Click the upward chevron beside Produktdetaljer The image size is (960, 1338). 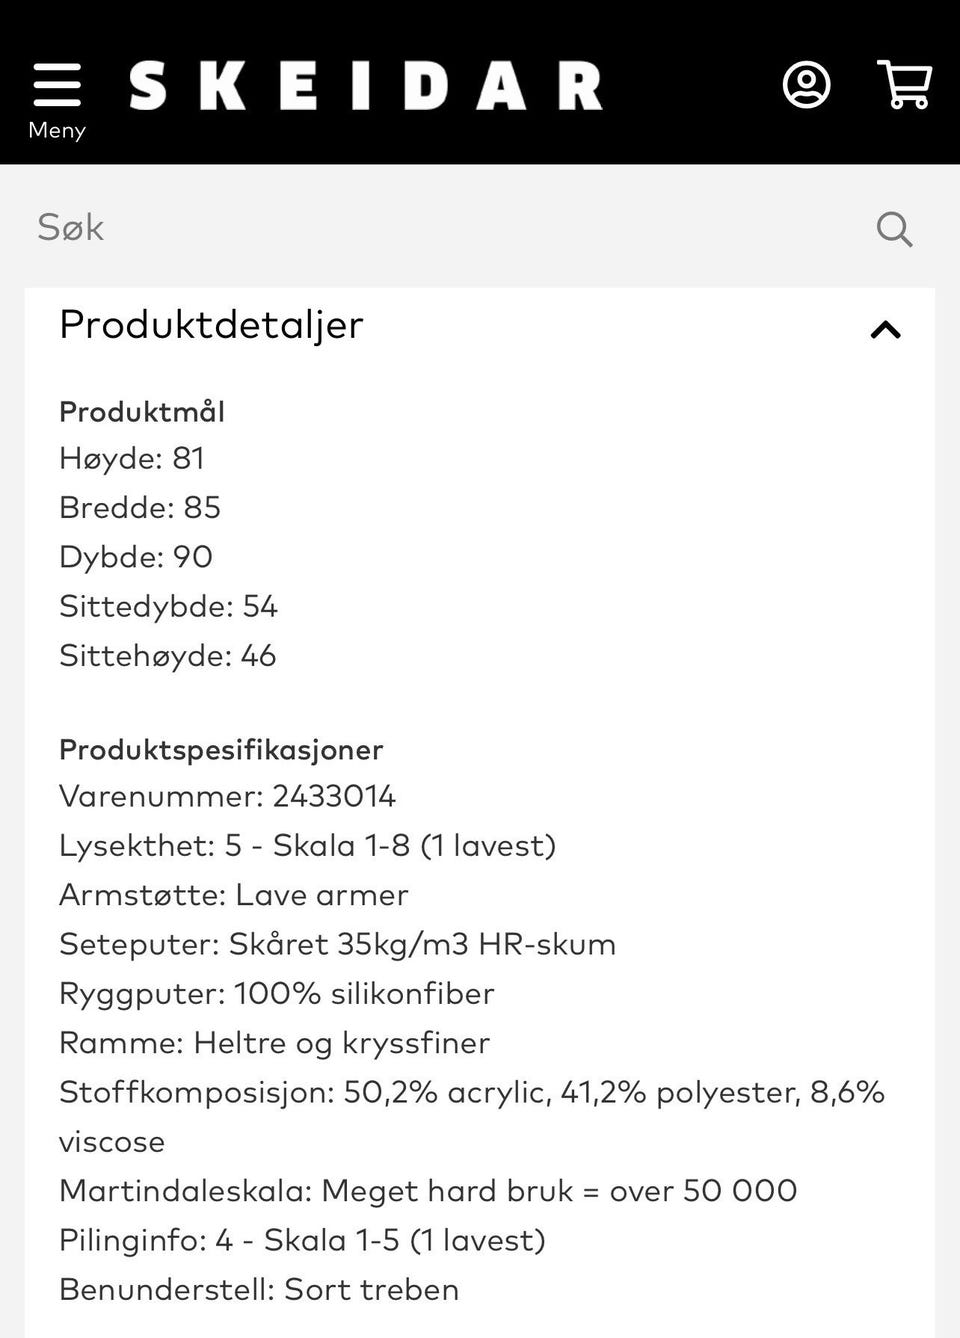[884, 330]
